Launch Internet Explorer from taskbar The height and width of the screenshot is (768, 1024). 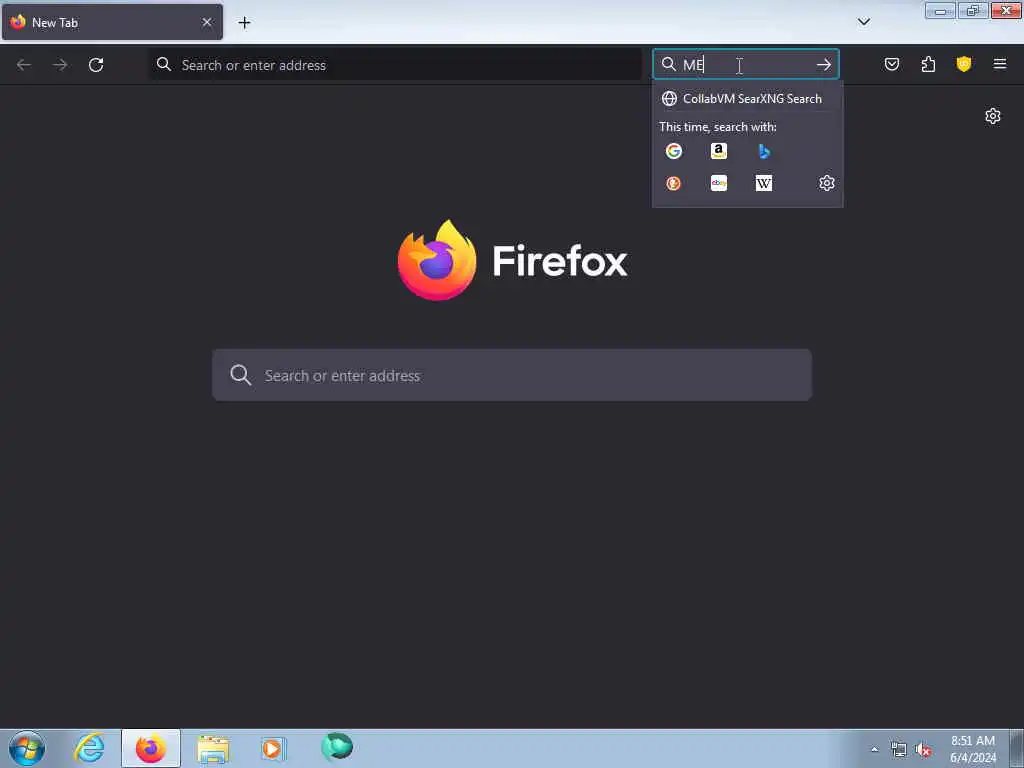[x=89, y=748]
